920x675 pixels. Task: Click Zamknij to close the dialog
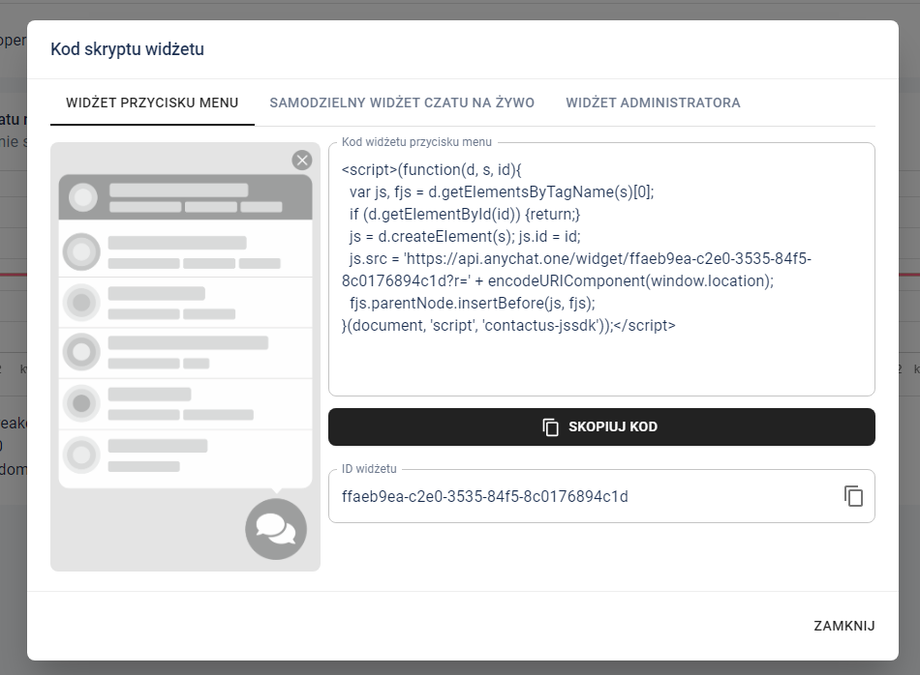[844, 626]
